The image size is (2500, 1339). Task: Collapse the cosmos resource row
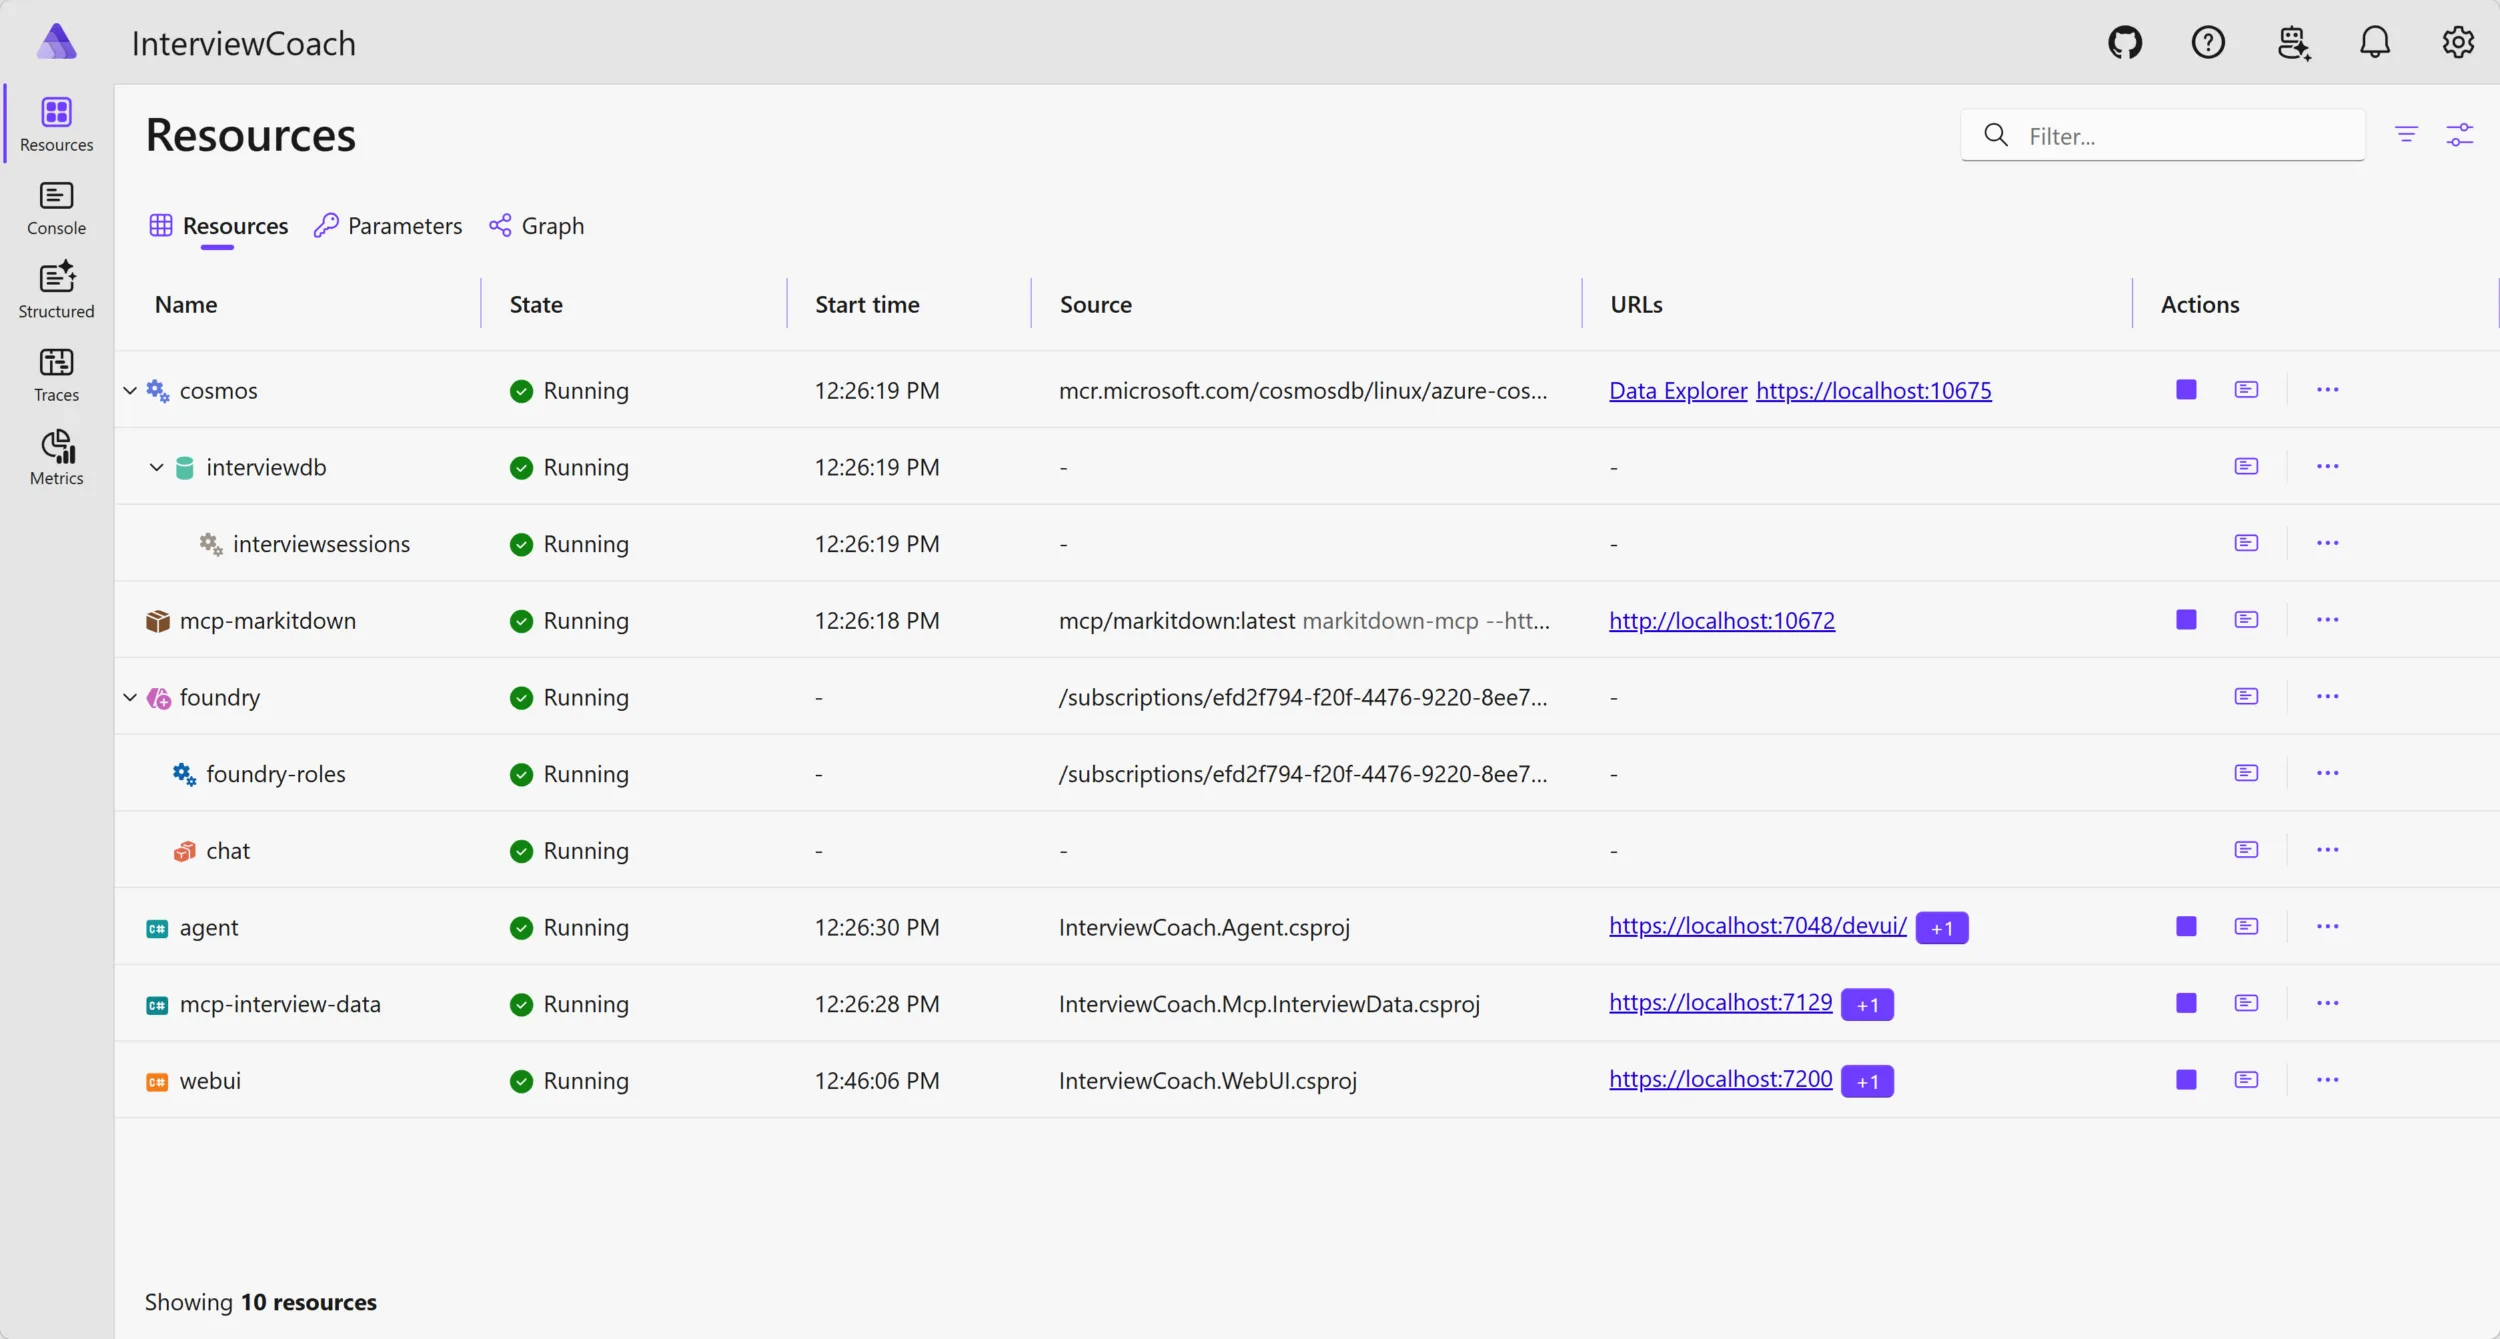(x=130, y=390)
